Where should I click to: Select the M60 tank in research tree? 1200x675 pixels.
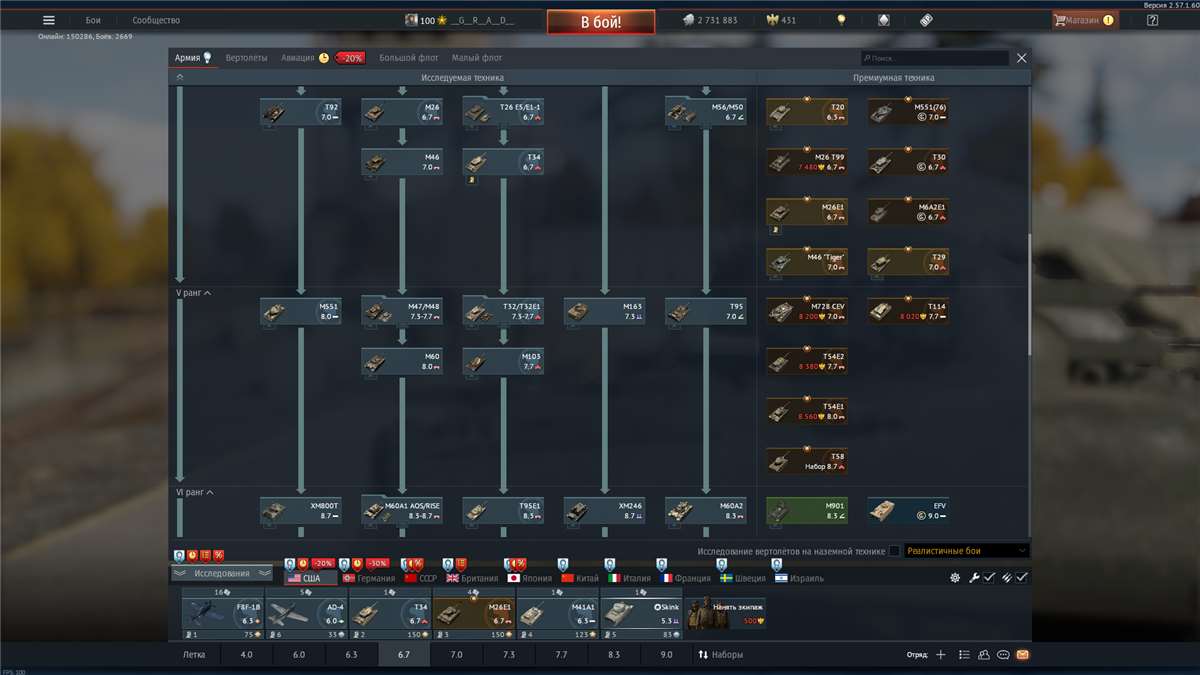(402, 361)
